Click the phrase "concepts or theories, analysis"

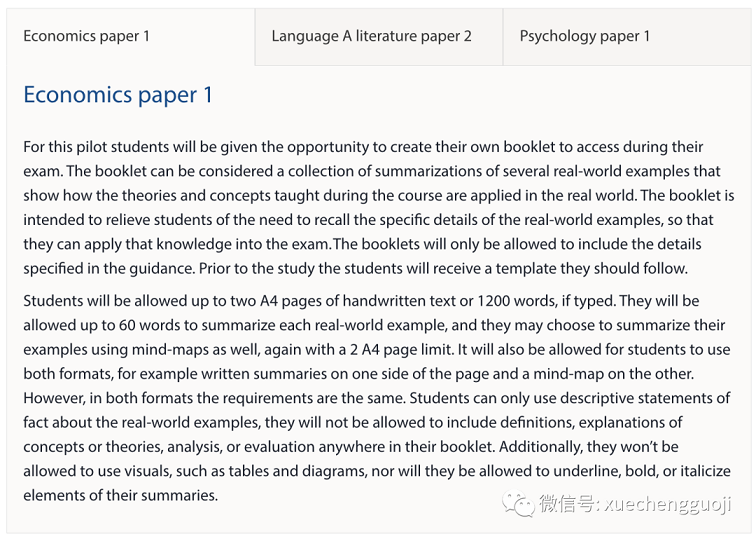point(122,447)
